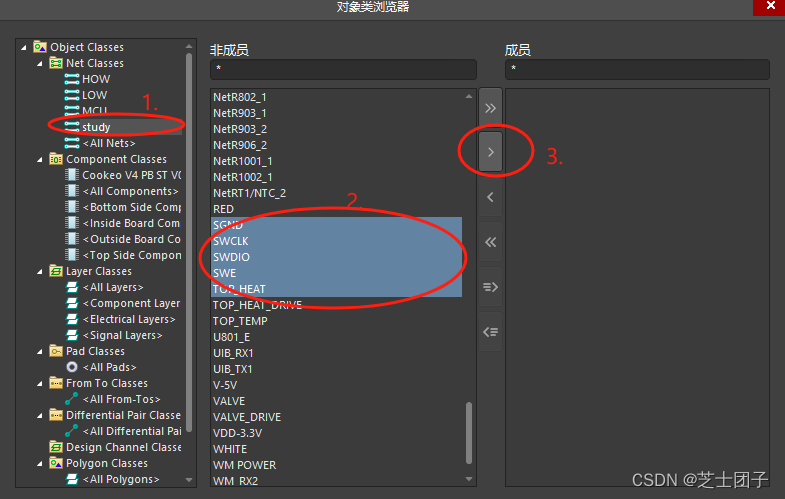
Task: Select the study net class
Action: pyautogui.click(x=96, y=127)
